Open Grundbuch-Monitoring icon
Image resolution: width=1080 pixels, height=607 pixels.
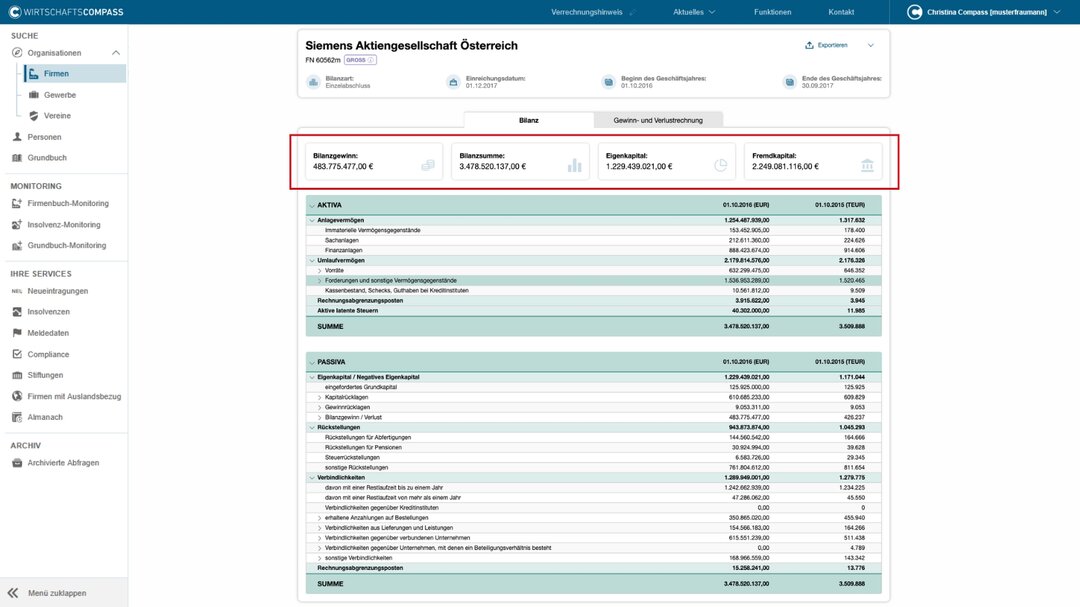pyautogui.click(x=17, y=245)
